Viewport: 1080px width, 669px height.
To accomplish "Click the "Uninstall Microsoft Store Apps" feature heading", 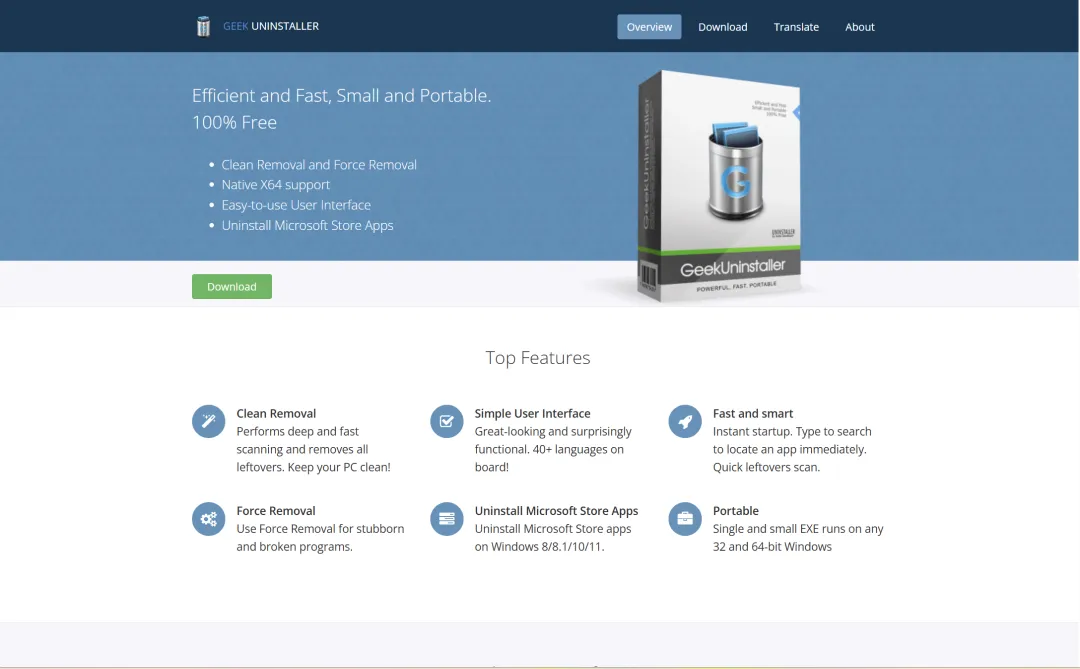I will point(557,511).
